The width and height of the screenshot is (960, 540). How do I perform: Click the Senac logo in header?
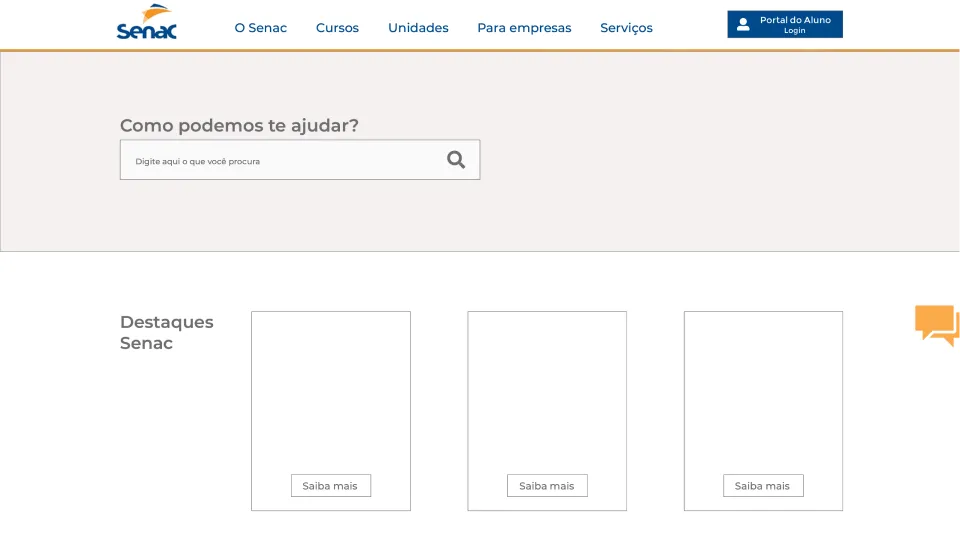146,23
